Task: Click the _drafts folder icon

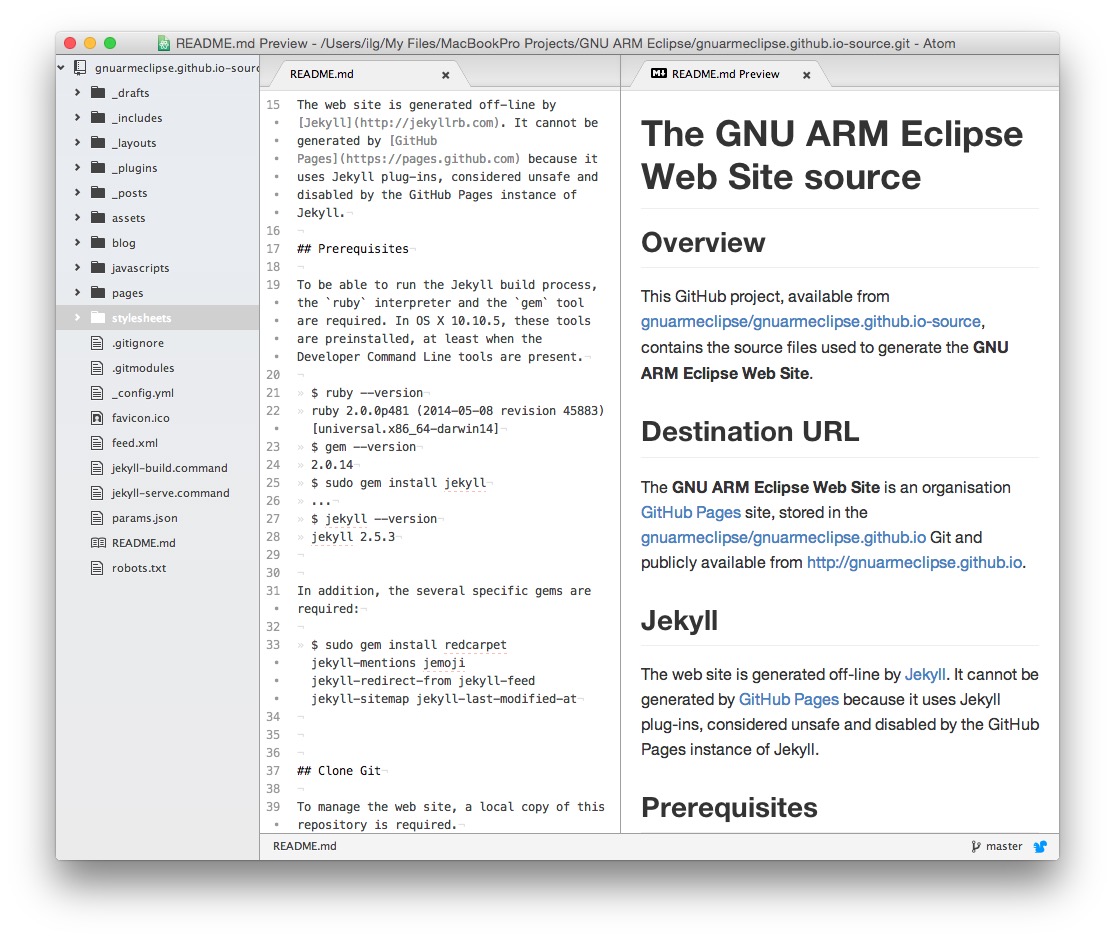Action: click(x=98, y=92)
